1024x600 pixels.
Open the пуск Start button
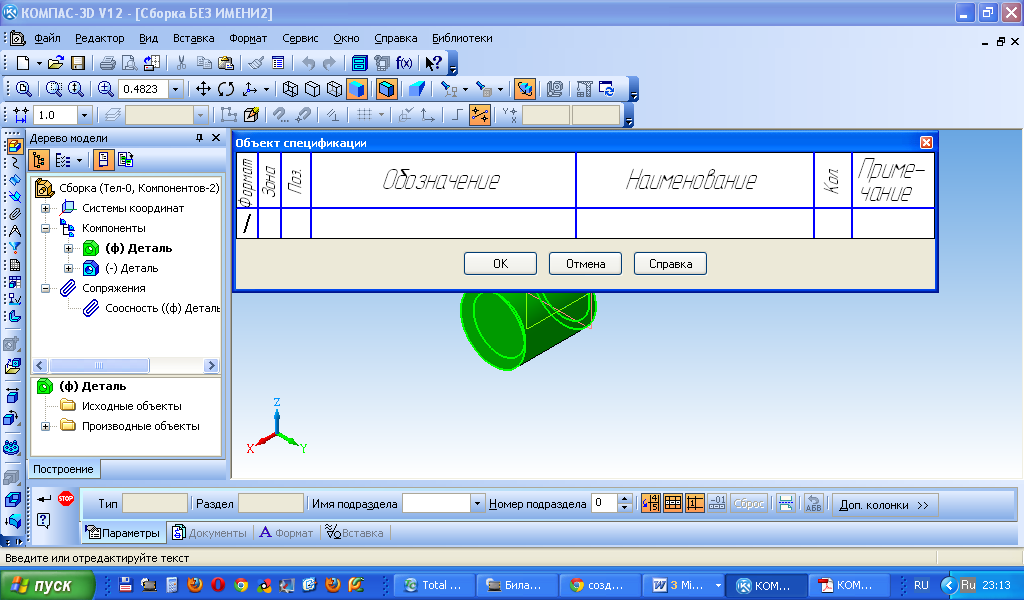pos(46,585)
